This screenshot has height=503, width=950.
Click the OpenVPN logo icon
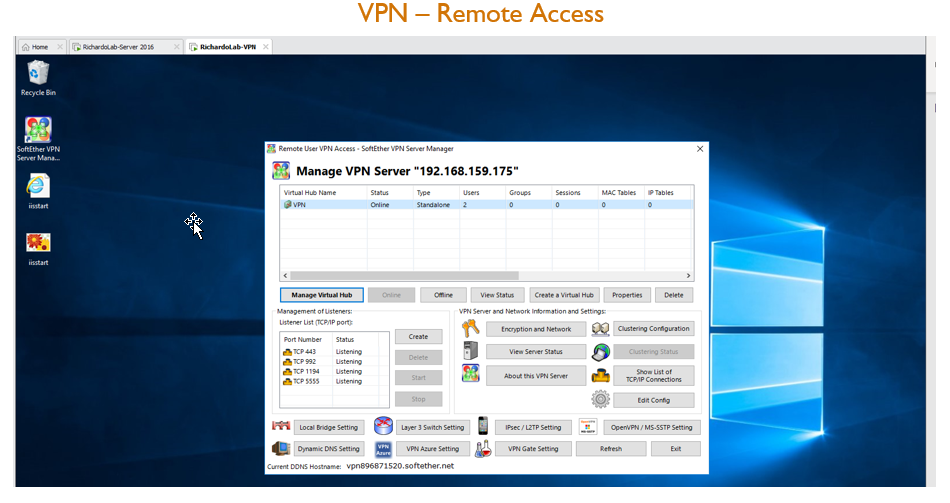[588, 426]
